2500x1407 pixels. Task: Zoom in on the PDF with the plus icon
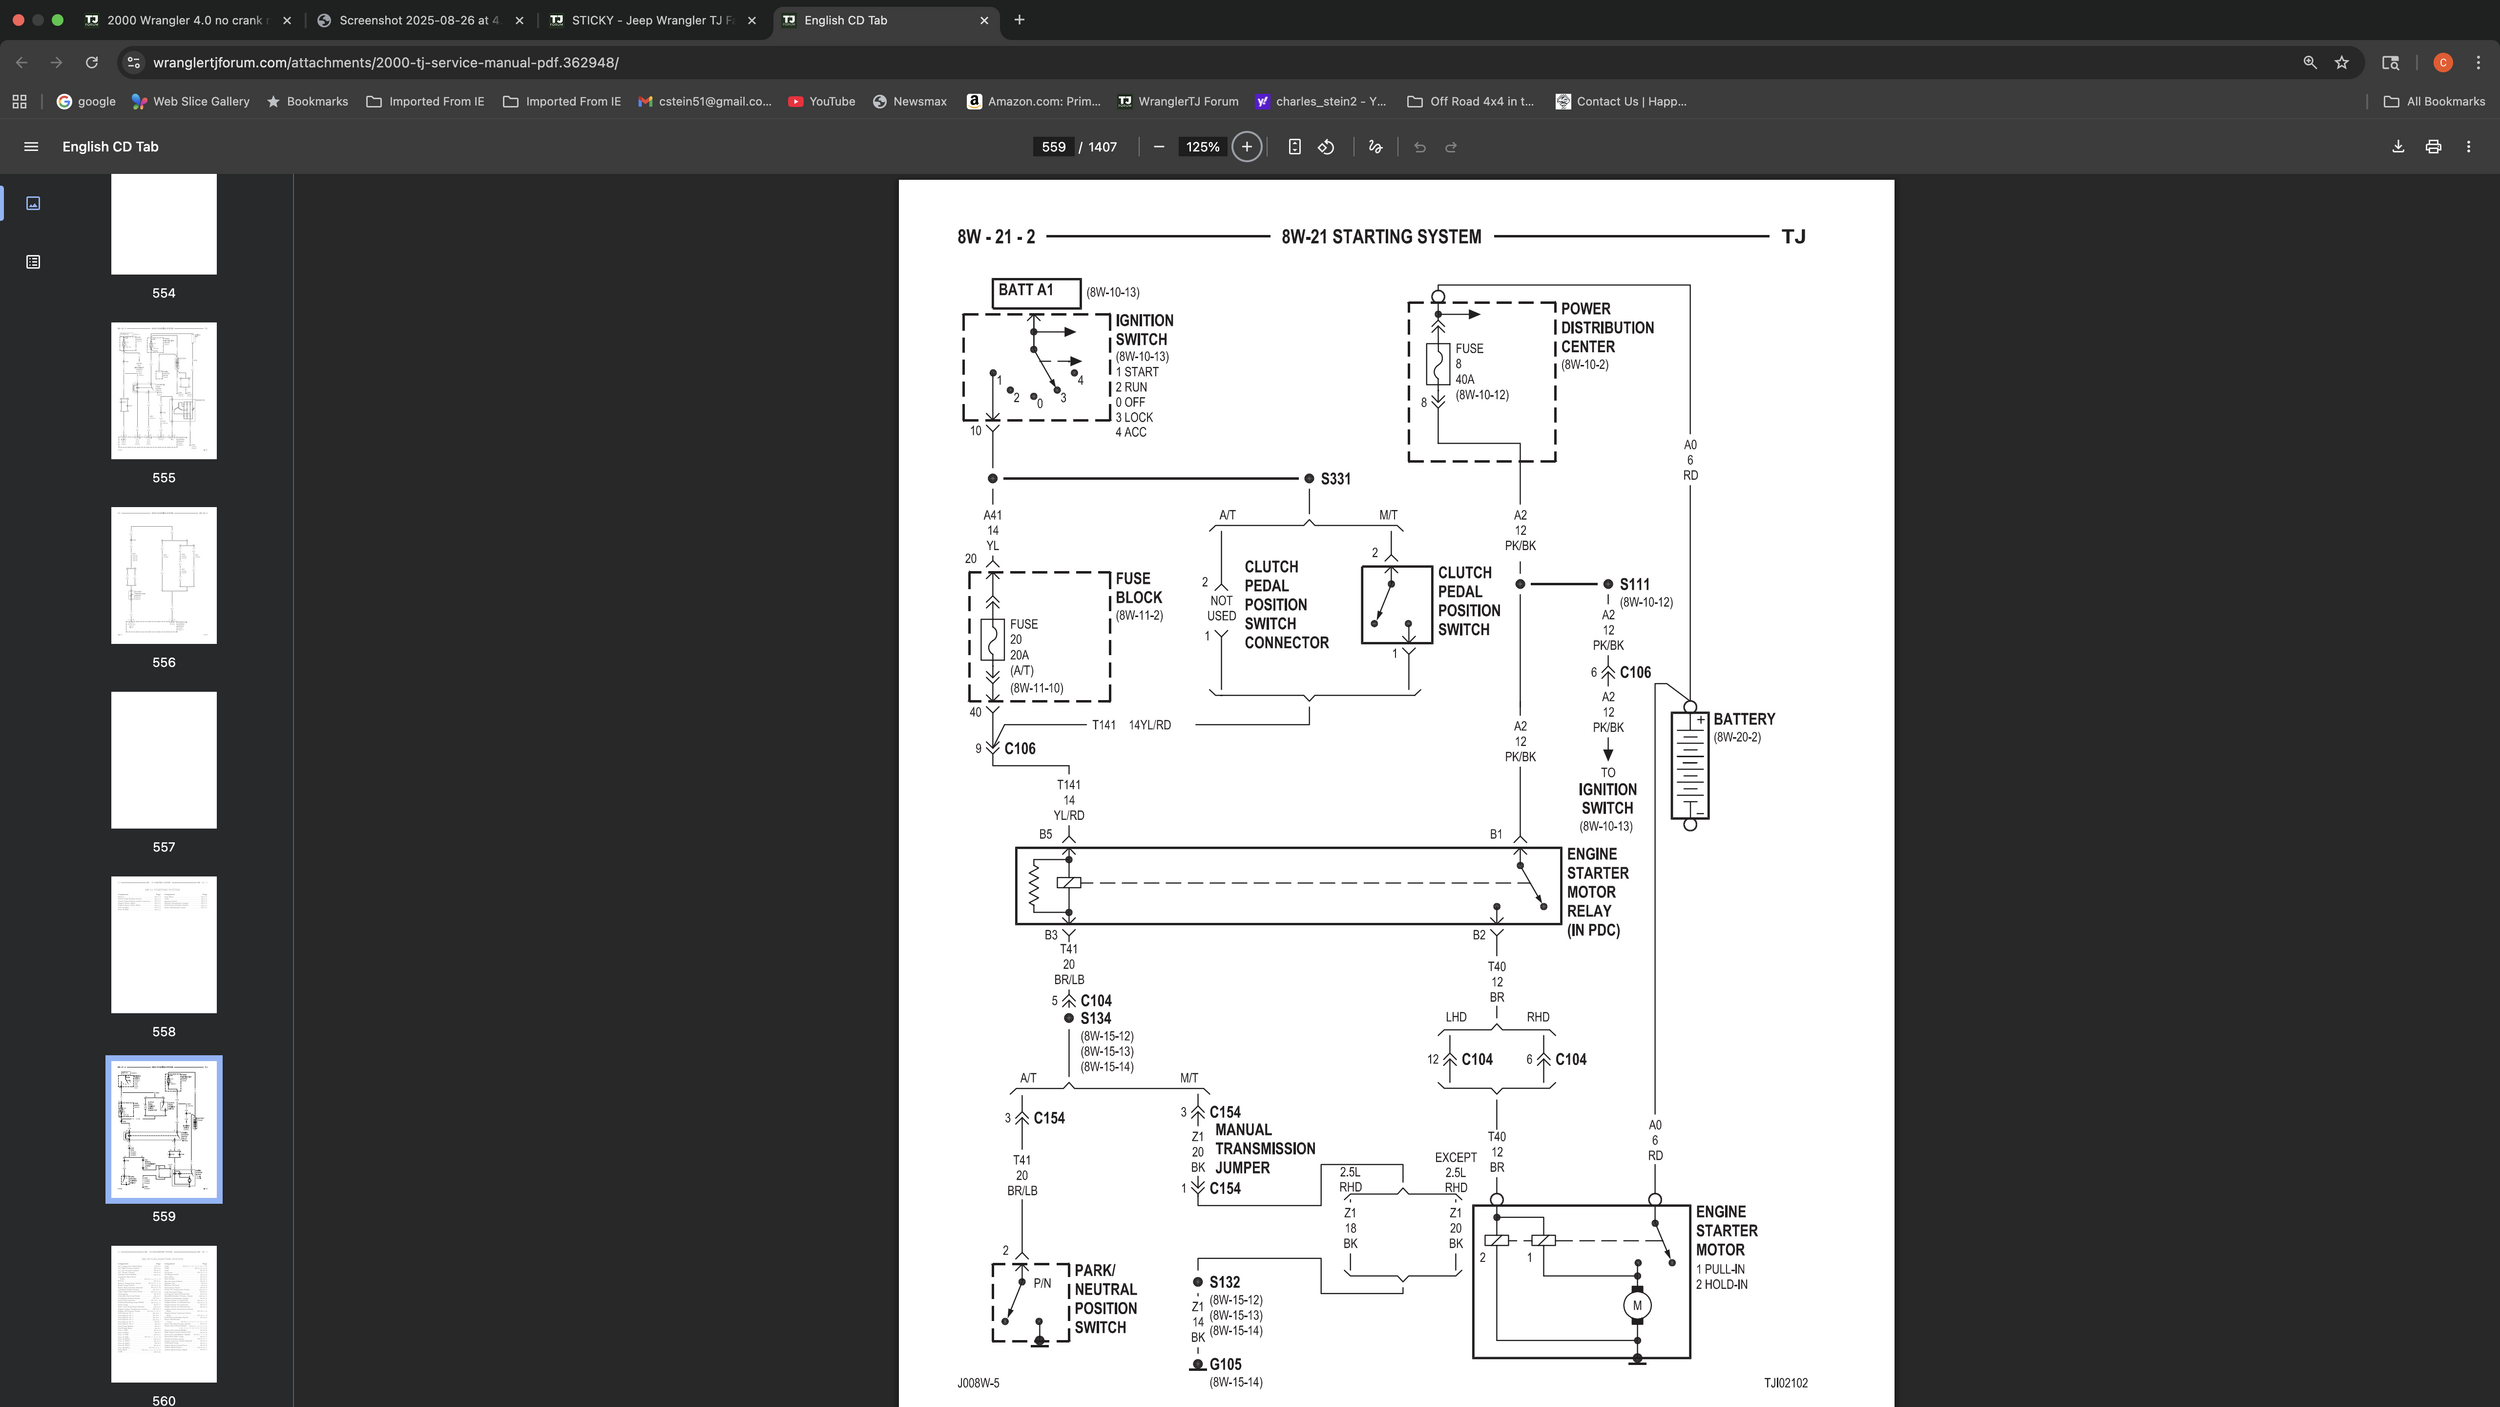[1246, 146]
